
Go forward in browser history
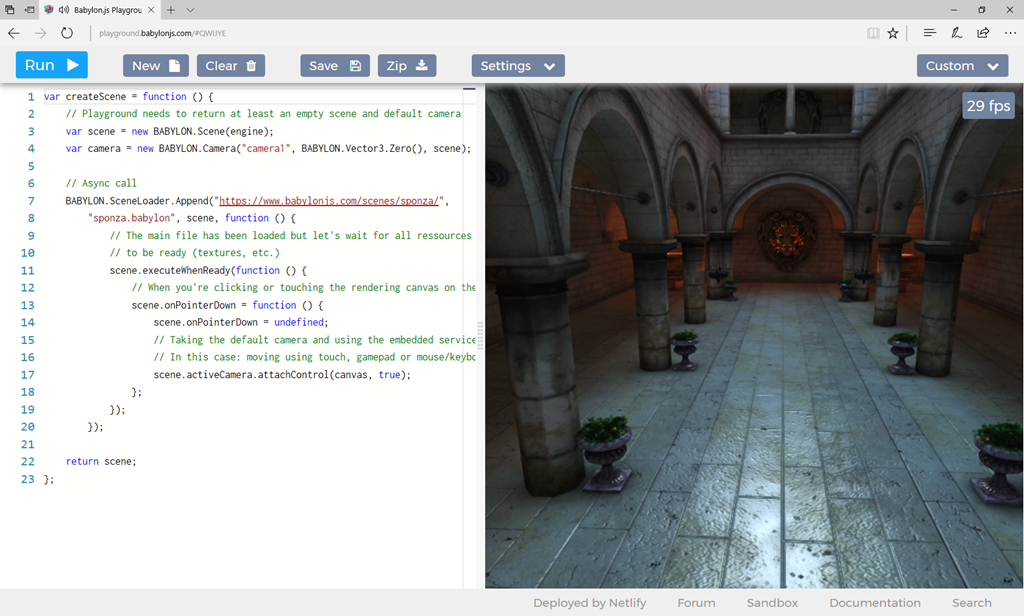pos(40,33)
